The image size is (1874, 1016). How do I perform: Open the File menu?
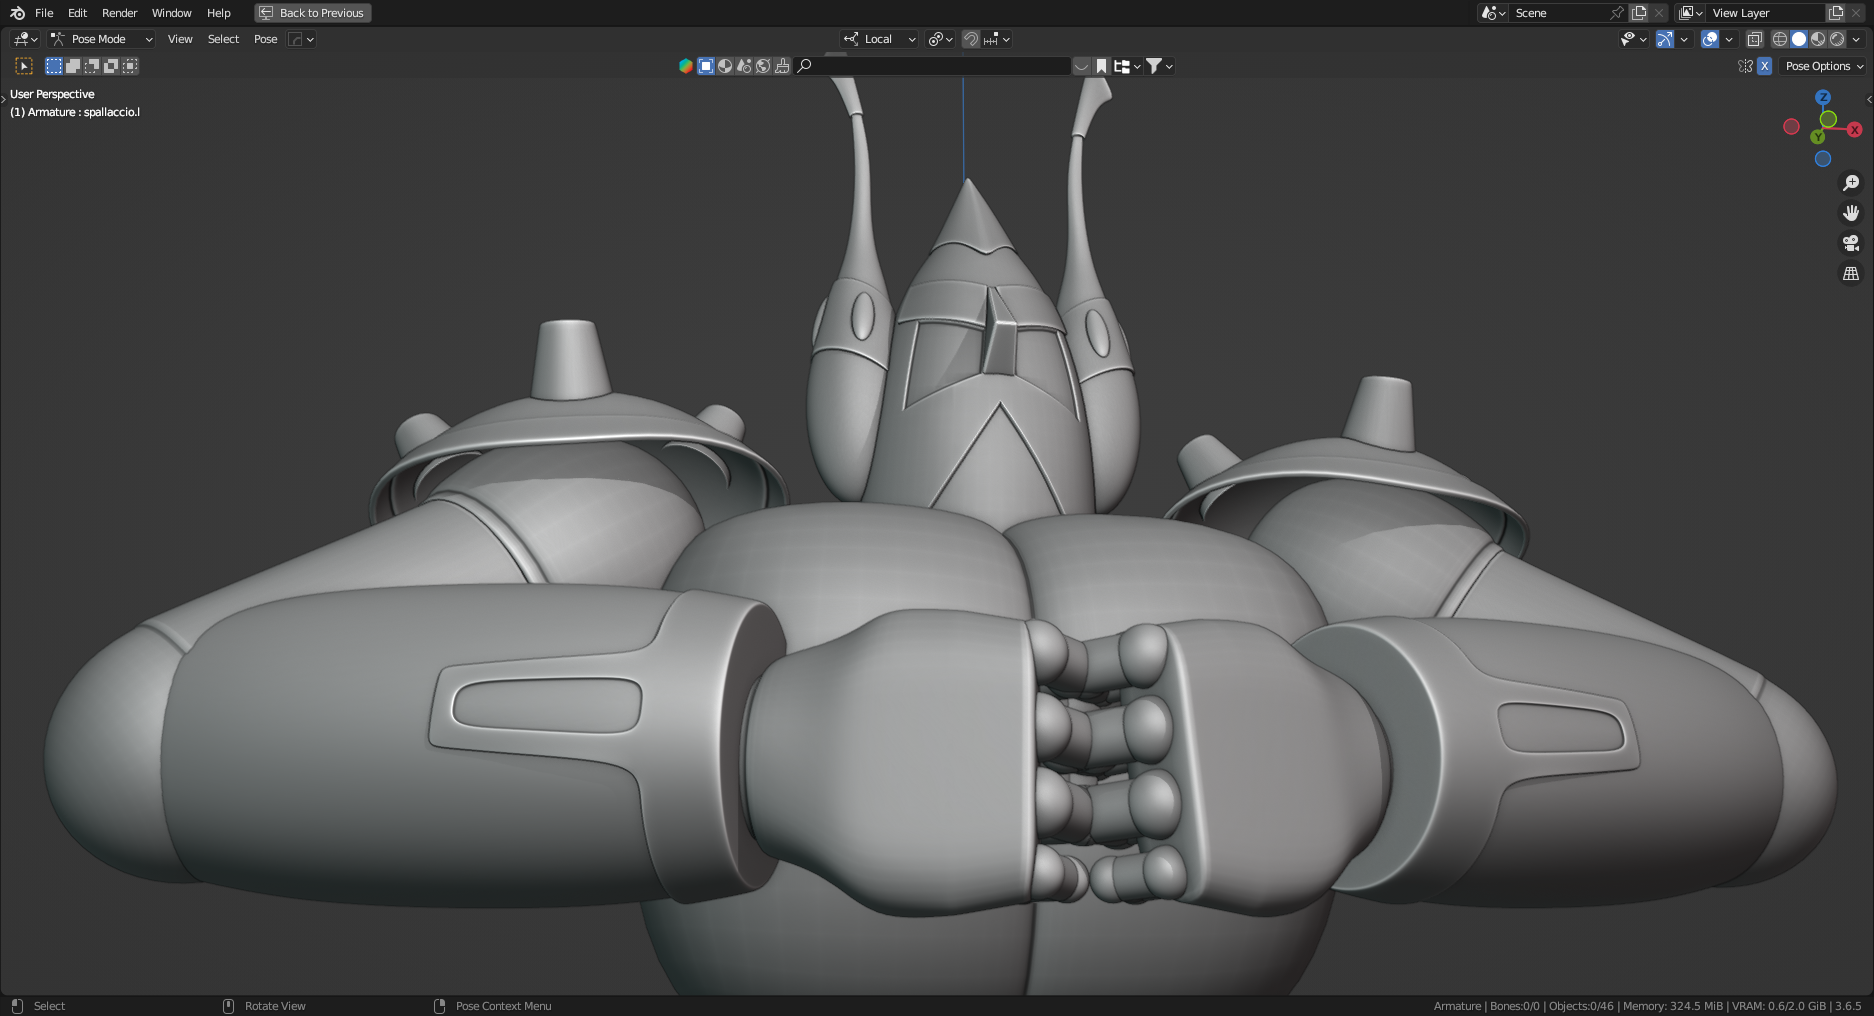44,13
